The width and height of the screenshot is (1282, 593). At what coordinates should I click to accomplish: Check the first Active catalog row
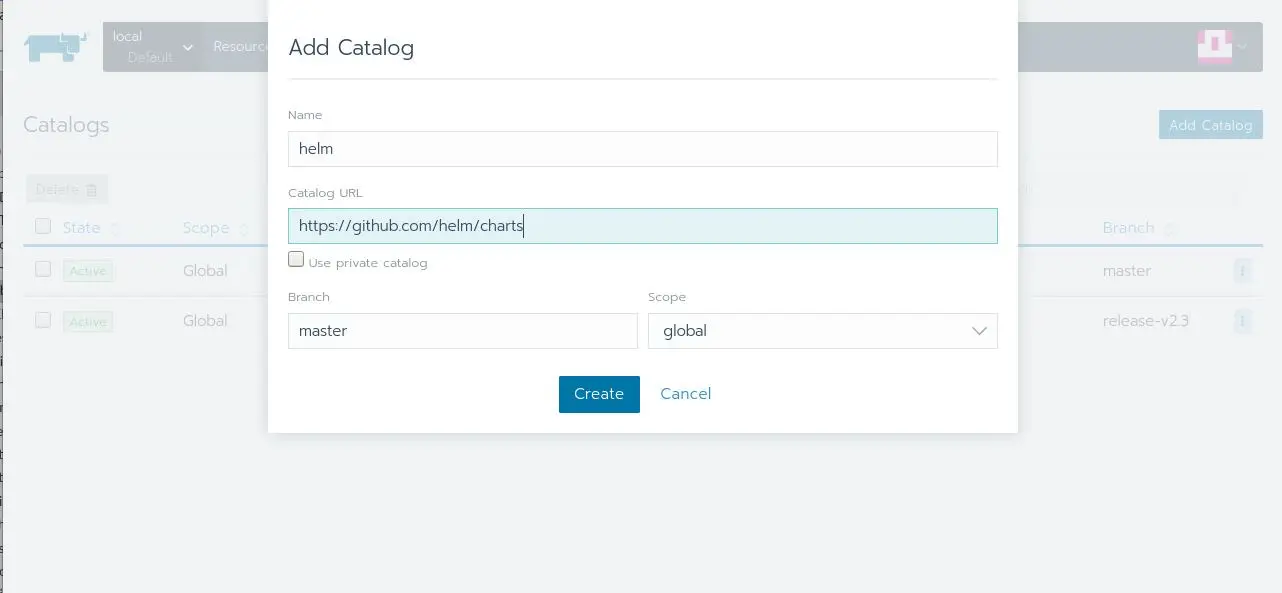click(x=43, y=269)
